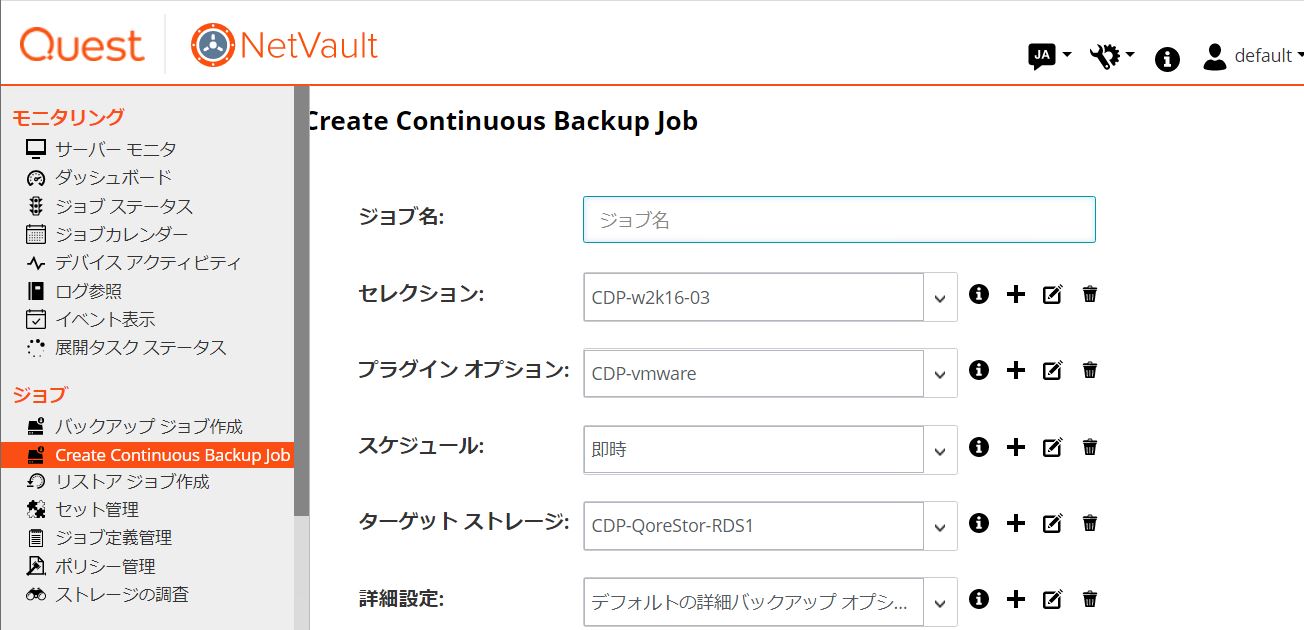
Task: Open the ターゲット ストレージ dropdown list
Action: click(x=940, y=526)
